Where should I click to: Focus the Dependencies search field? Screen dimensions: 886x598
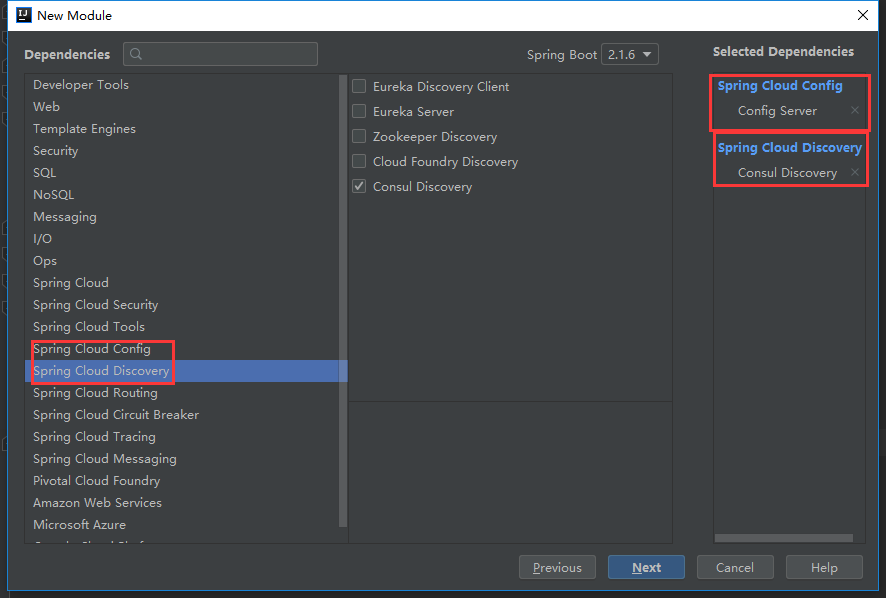[220, 54]
